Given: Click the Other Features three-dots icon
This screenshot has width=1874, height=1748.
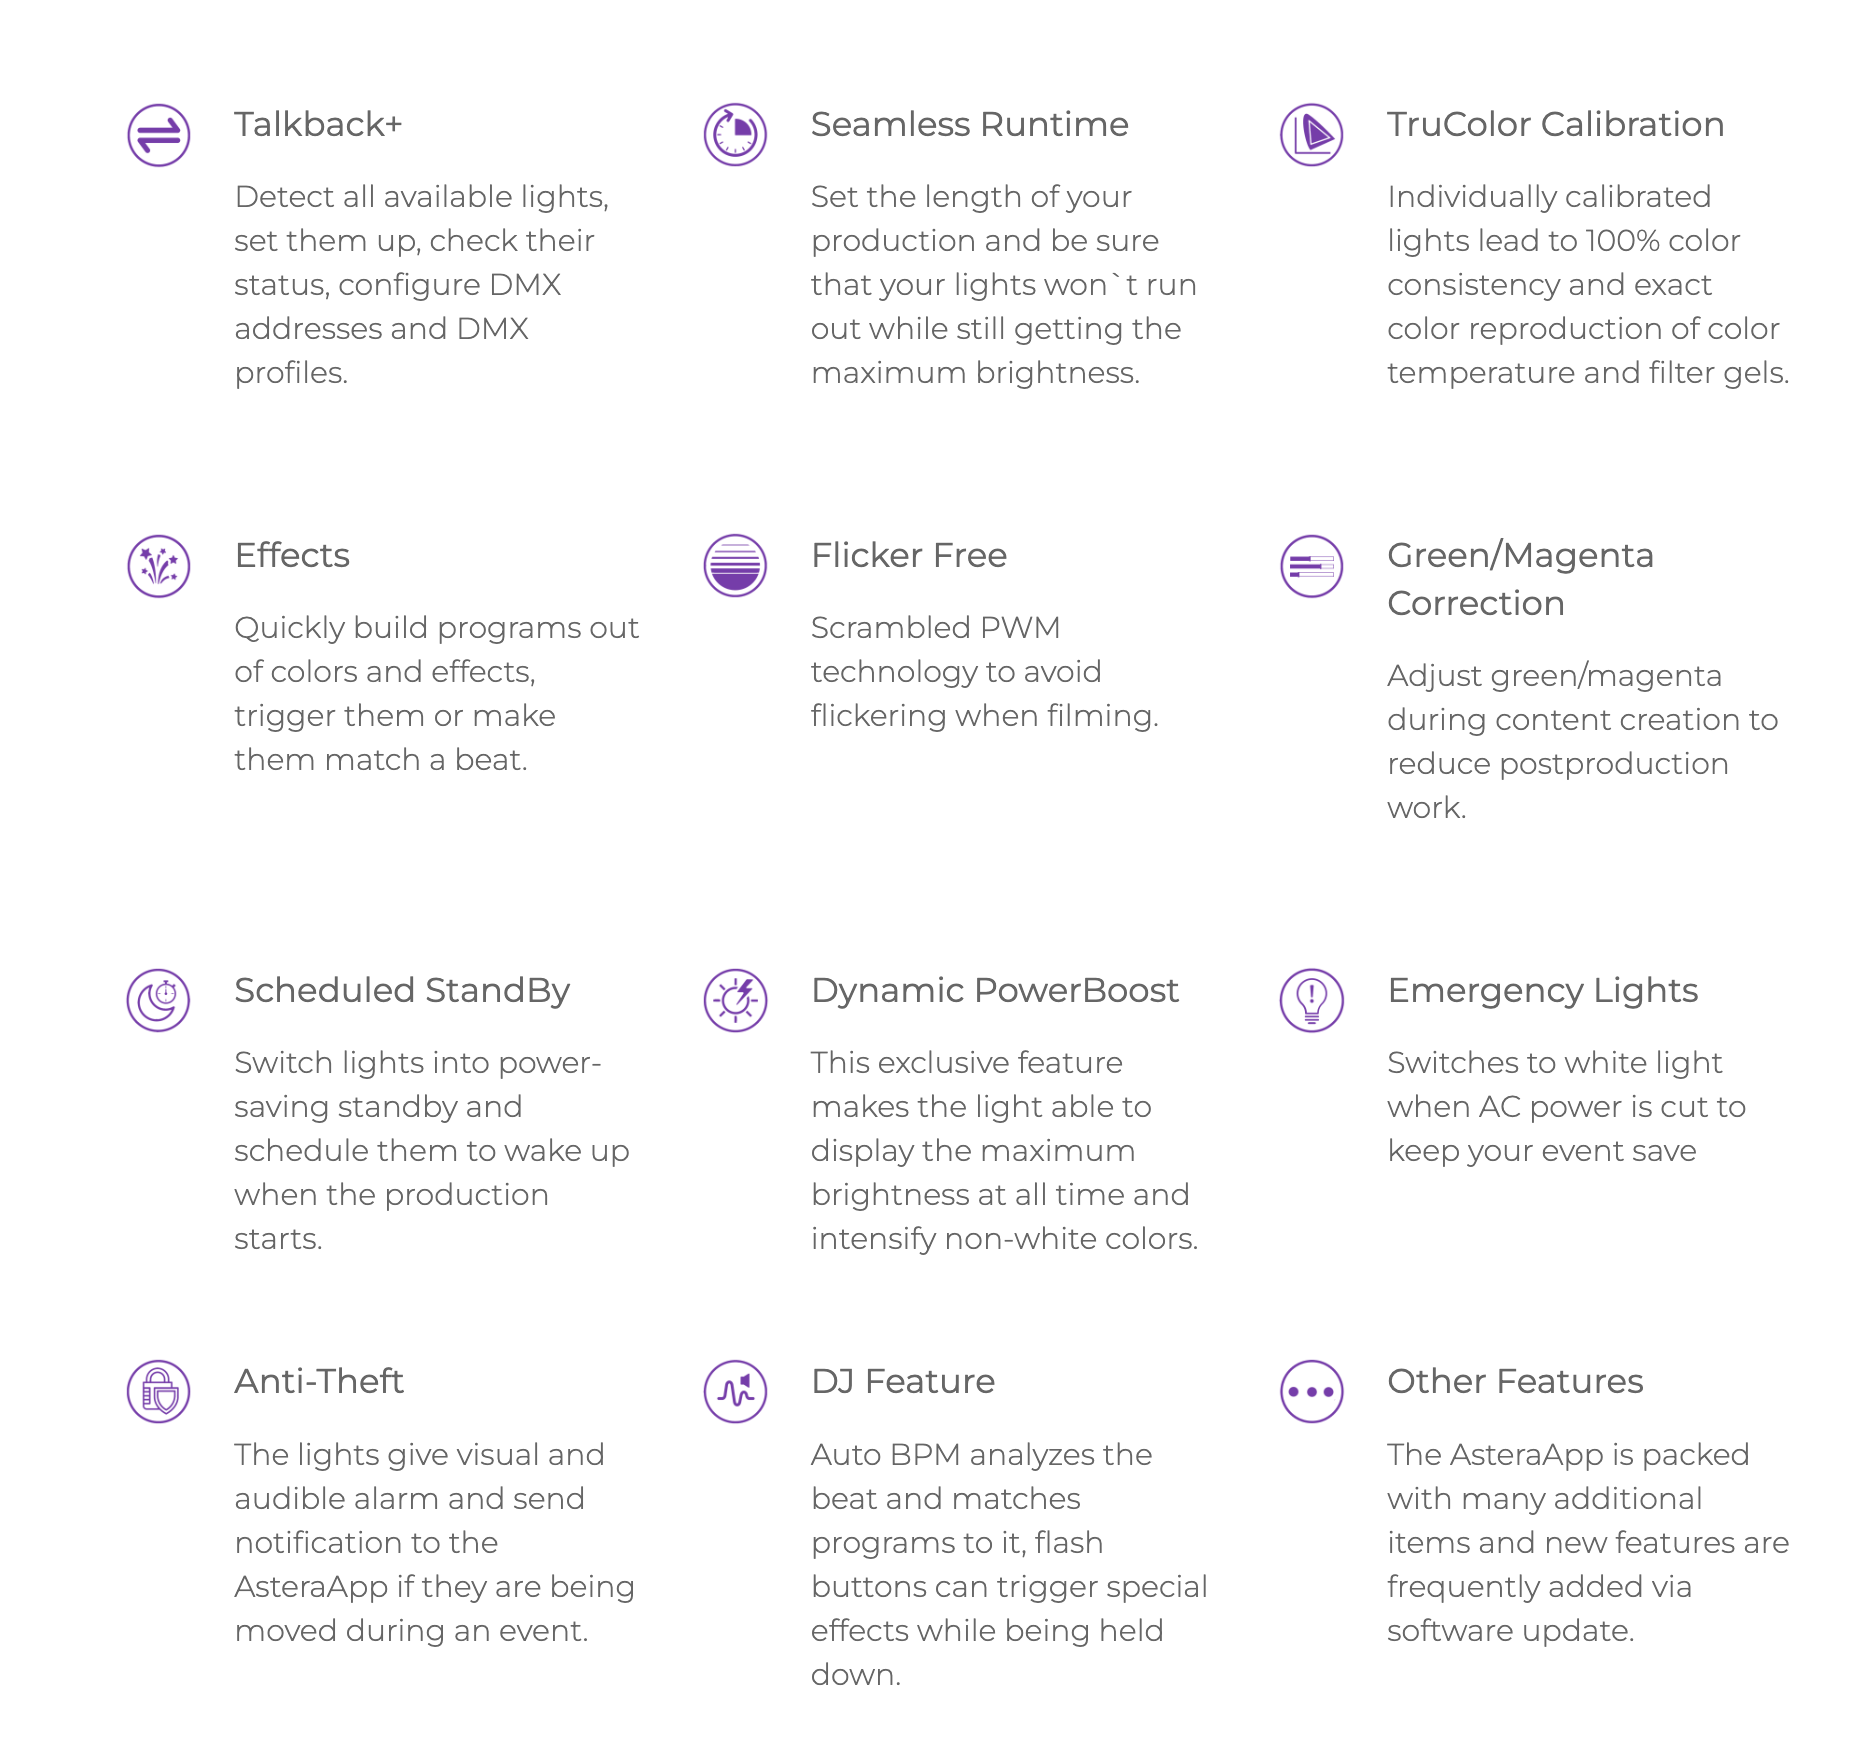Looking at the screenshot, I should (1311, 1391).
